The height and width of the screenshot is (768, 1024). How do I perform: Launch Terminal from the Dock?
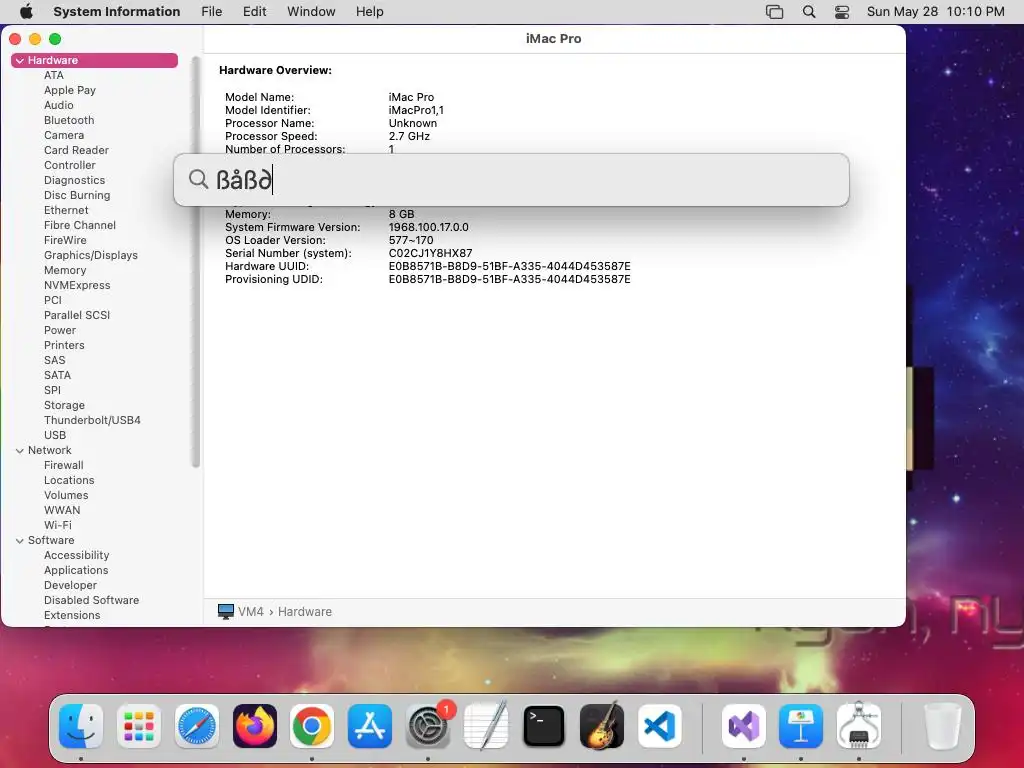tap(544, 726)
